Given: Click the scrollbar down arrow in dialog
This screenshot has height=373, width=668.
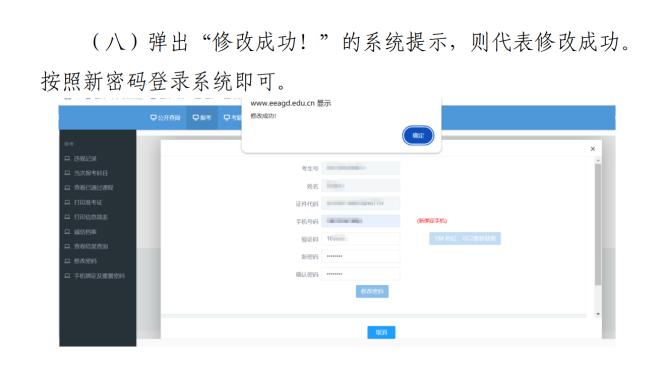Looking at the screenshot, I should tap(598, 314).
